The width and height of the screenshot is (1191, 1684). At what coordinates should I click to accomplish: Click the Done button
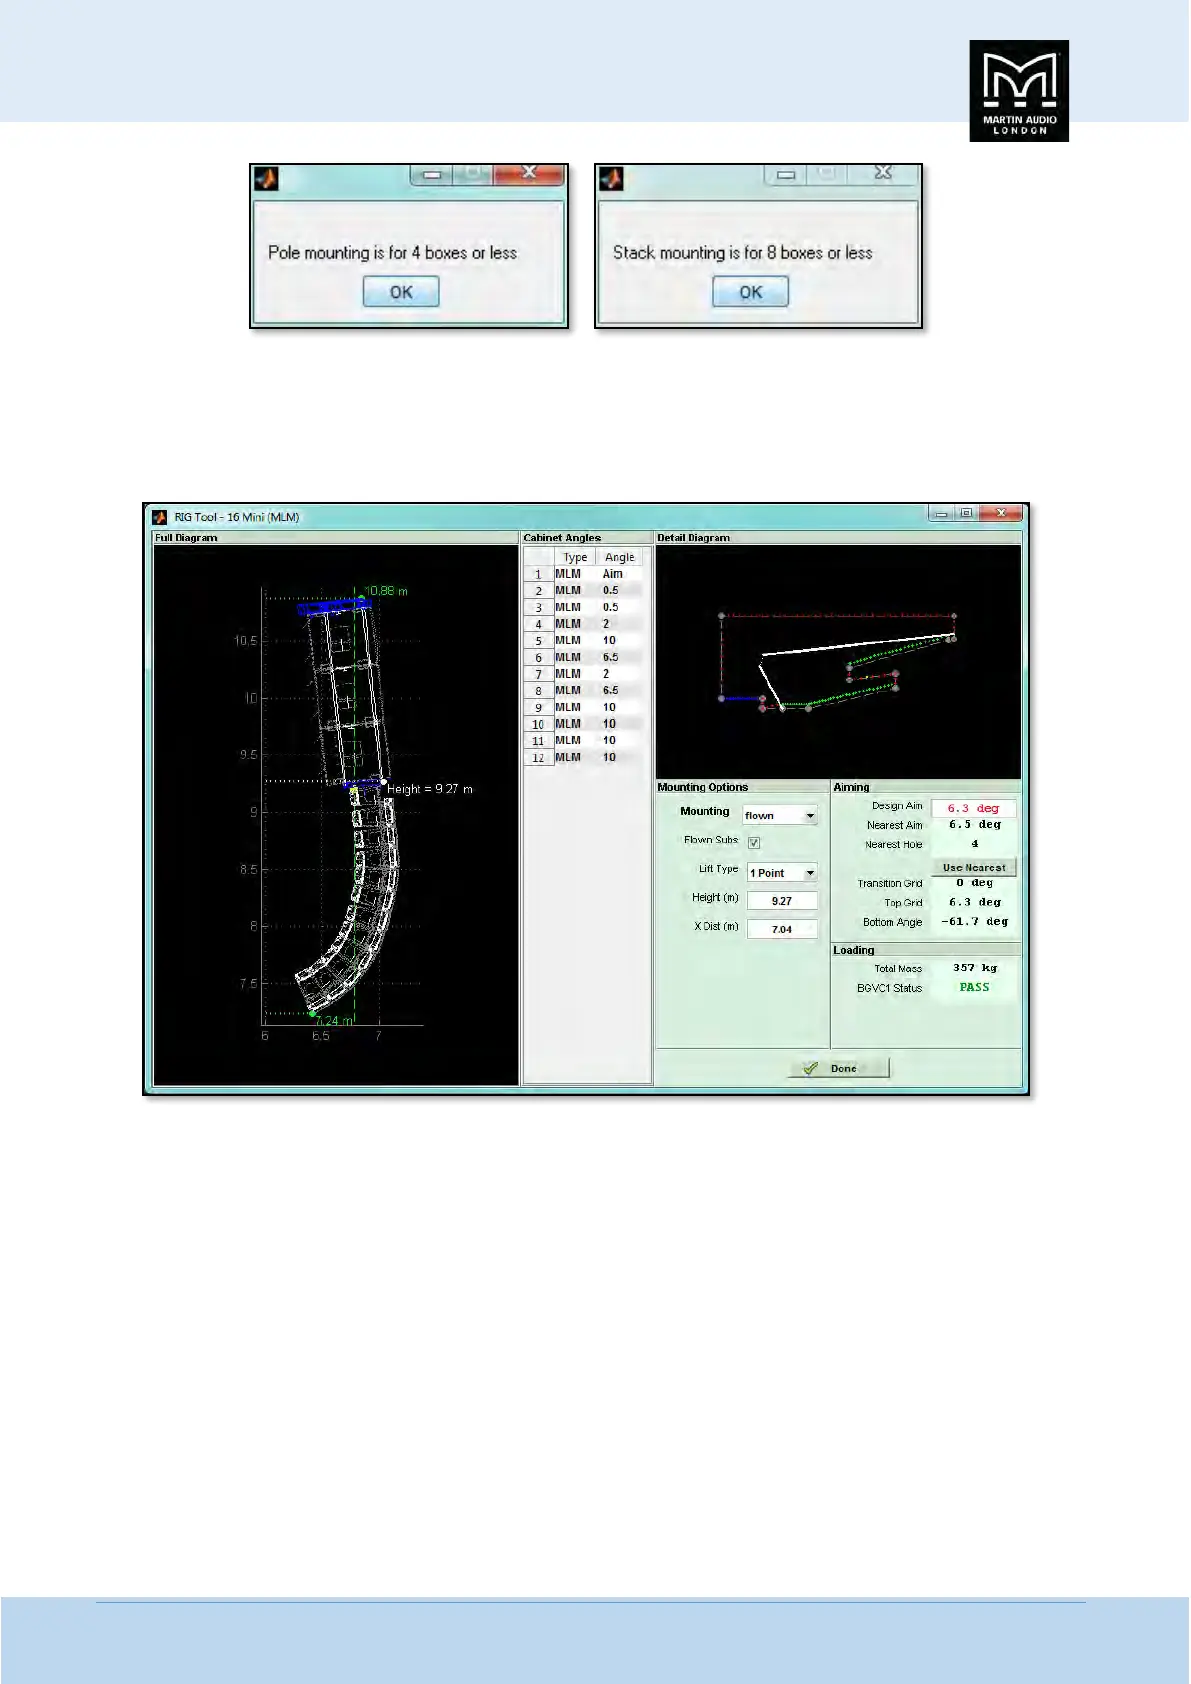[x=839, y=1068]
